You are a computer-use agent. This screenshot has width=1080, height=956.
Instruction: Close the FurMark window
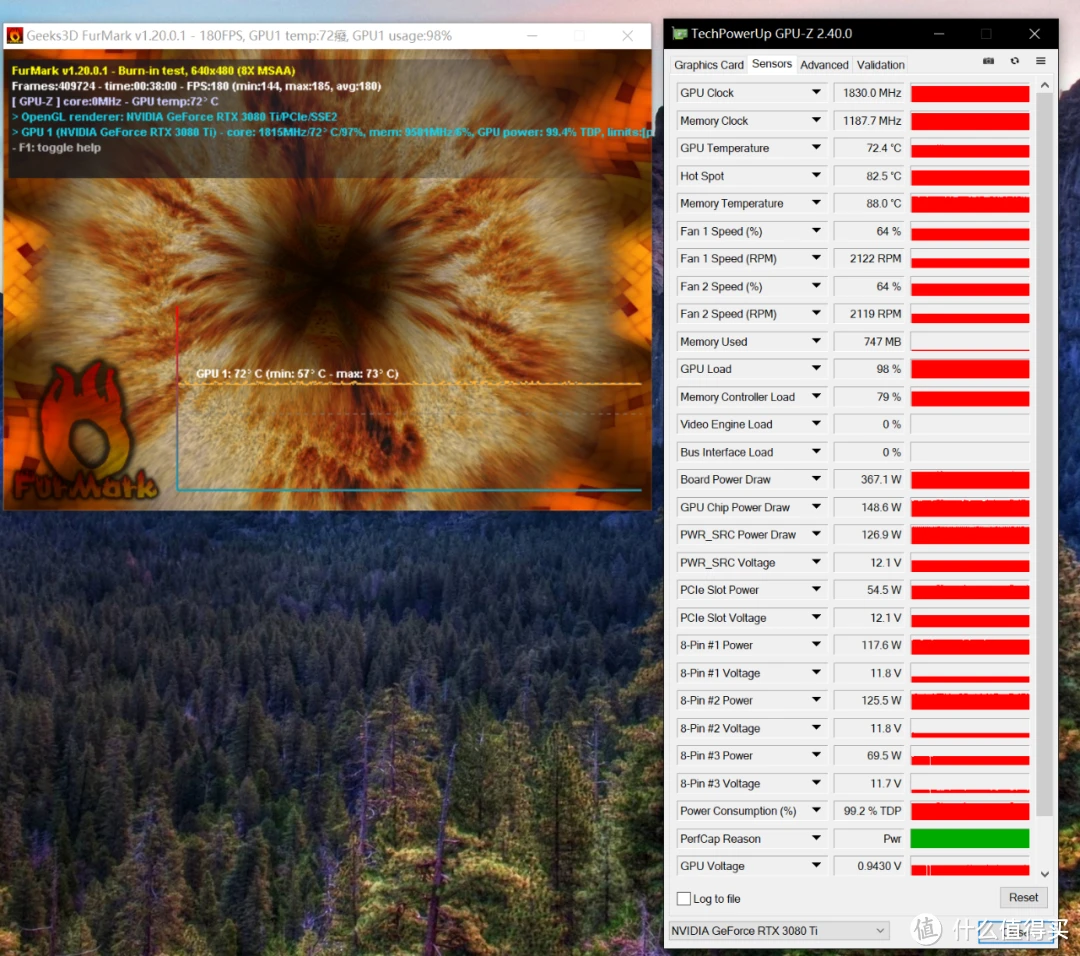(x=627, y=36)
